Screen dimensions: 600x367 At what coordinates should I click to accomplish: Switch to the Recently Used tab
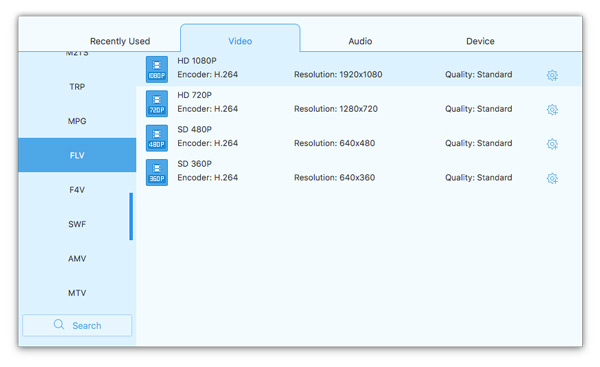[x=120, y=41]
